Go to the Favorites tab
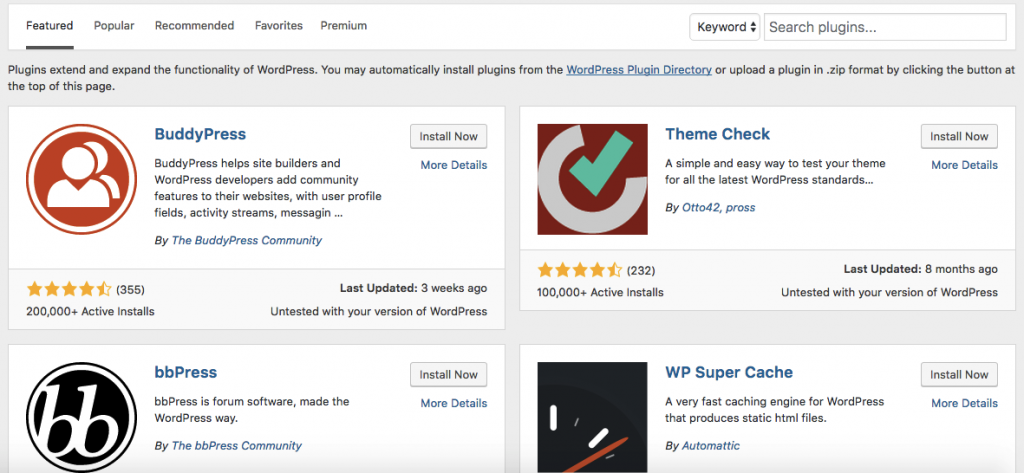The image size is (1024, 473). pyautogui.click(x=279, y=26)
